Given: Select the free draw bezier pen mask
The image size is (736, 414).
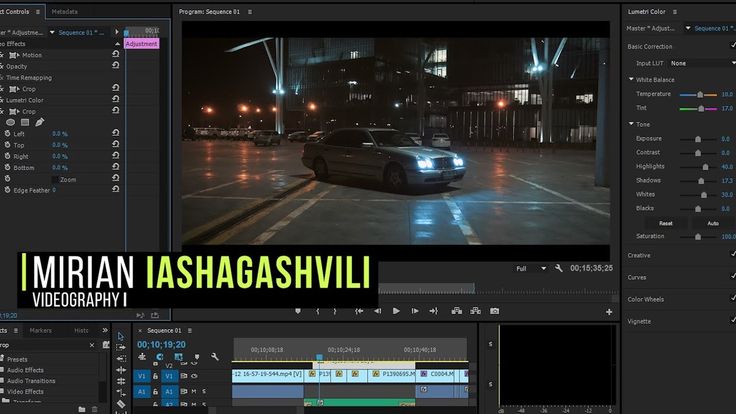Looking at the screenshot, I should (x=39, y=122).
